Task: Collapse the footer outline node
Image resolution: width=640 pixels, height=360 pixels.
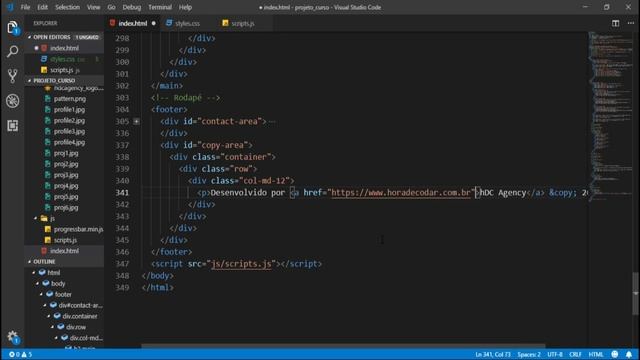Action: tap(41, 294)
